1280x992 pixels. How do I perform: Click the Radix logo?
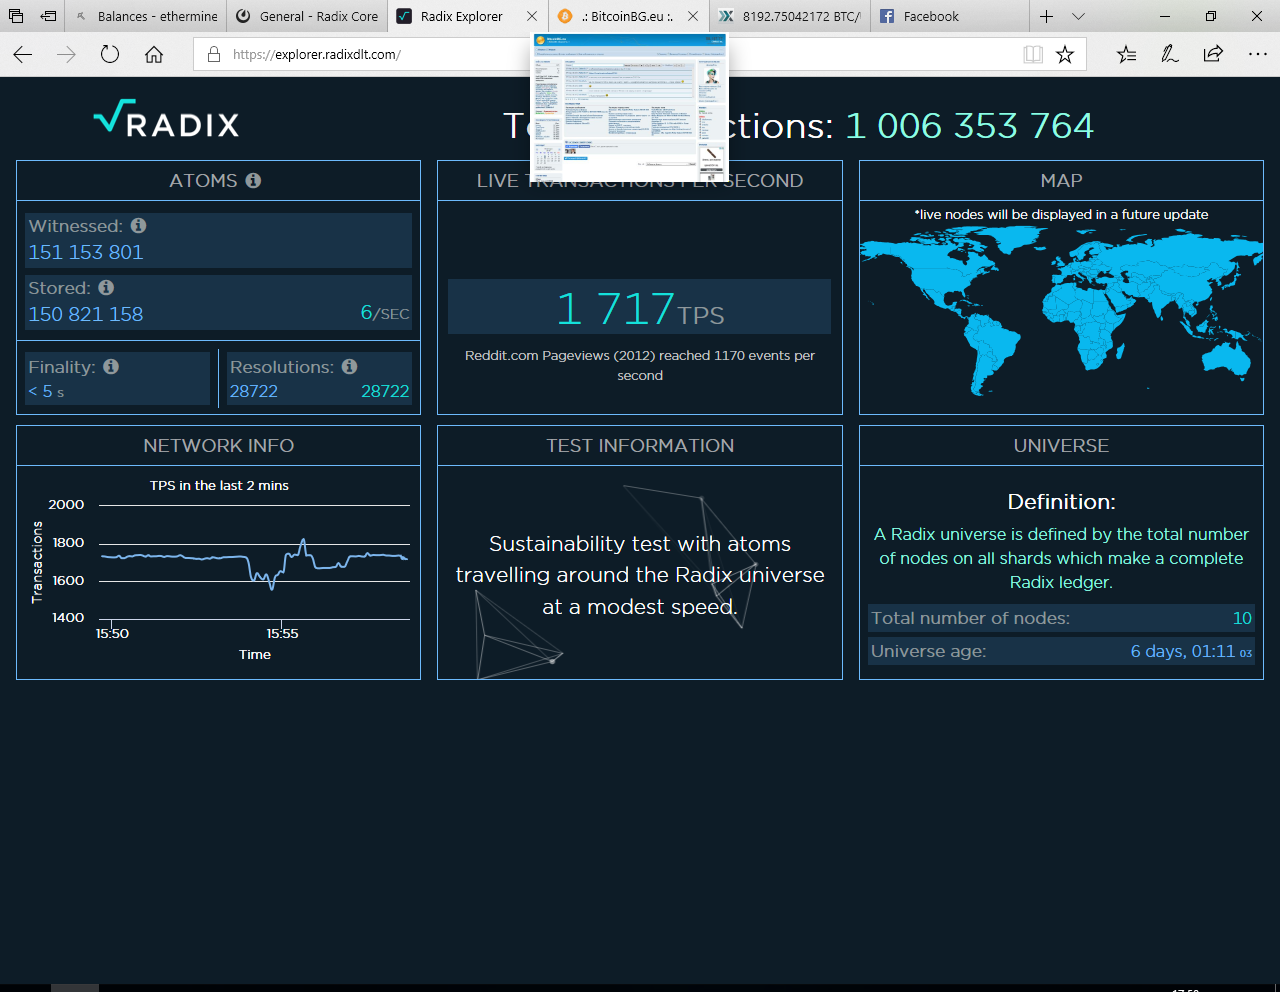(x=166, y=119)
